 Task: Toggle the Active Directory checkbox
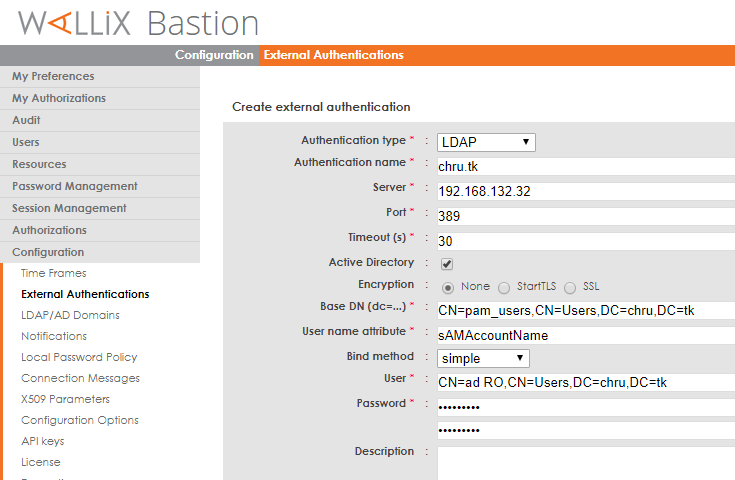(447, 264)
